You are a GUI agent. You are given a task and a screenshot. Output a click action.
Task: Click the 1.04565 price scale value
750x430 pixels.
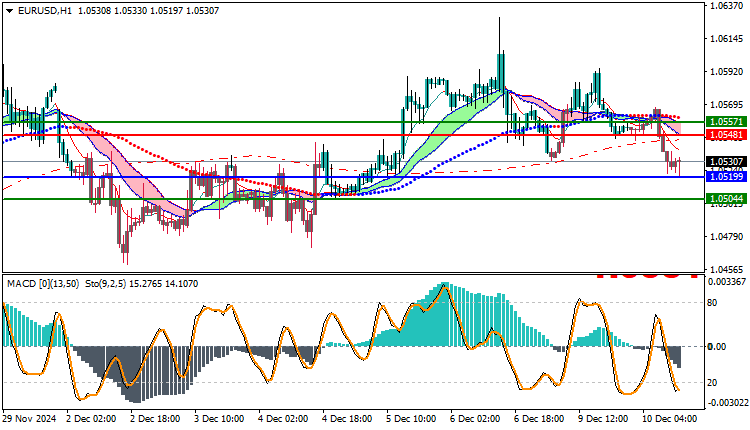(728, 270)
